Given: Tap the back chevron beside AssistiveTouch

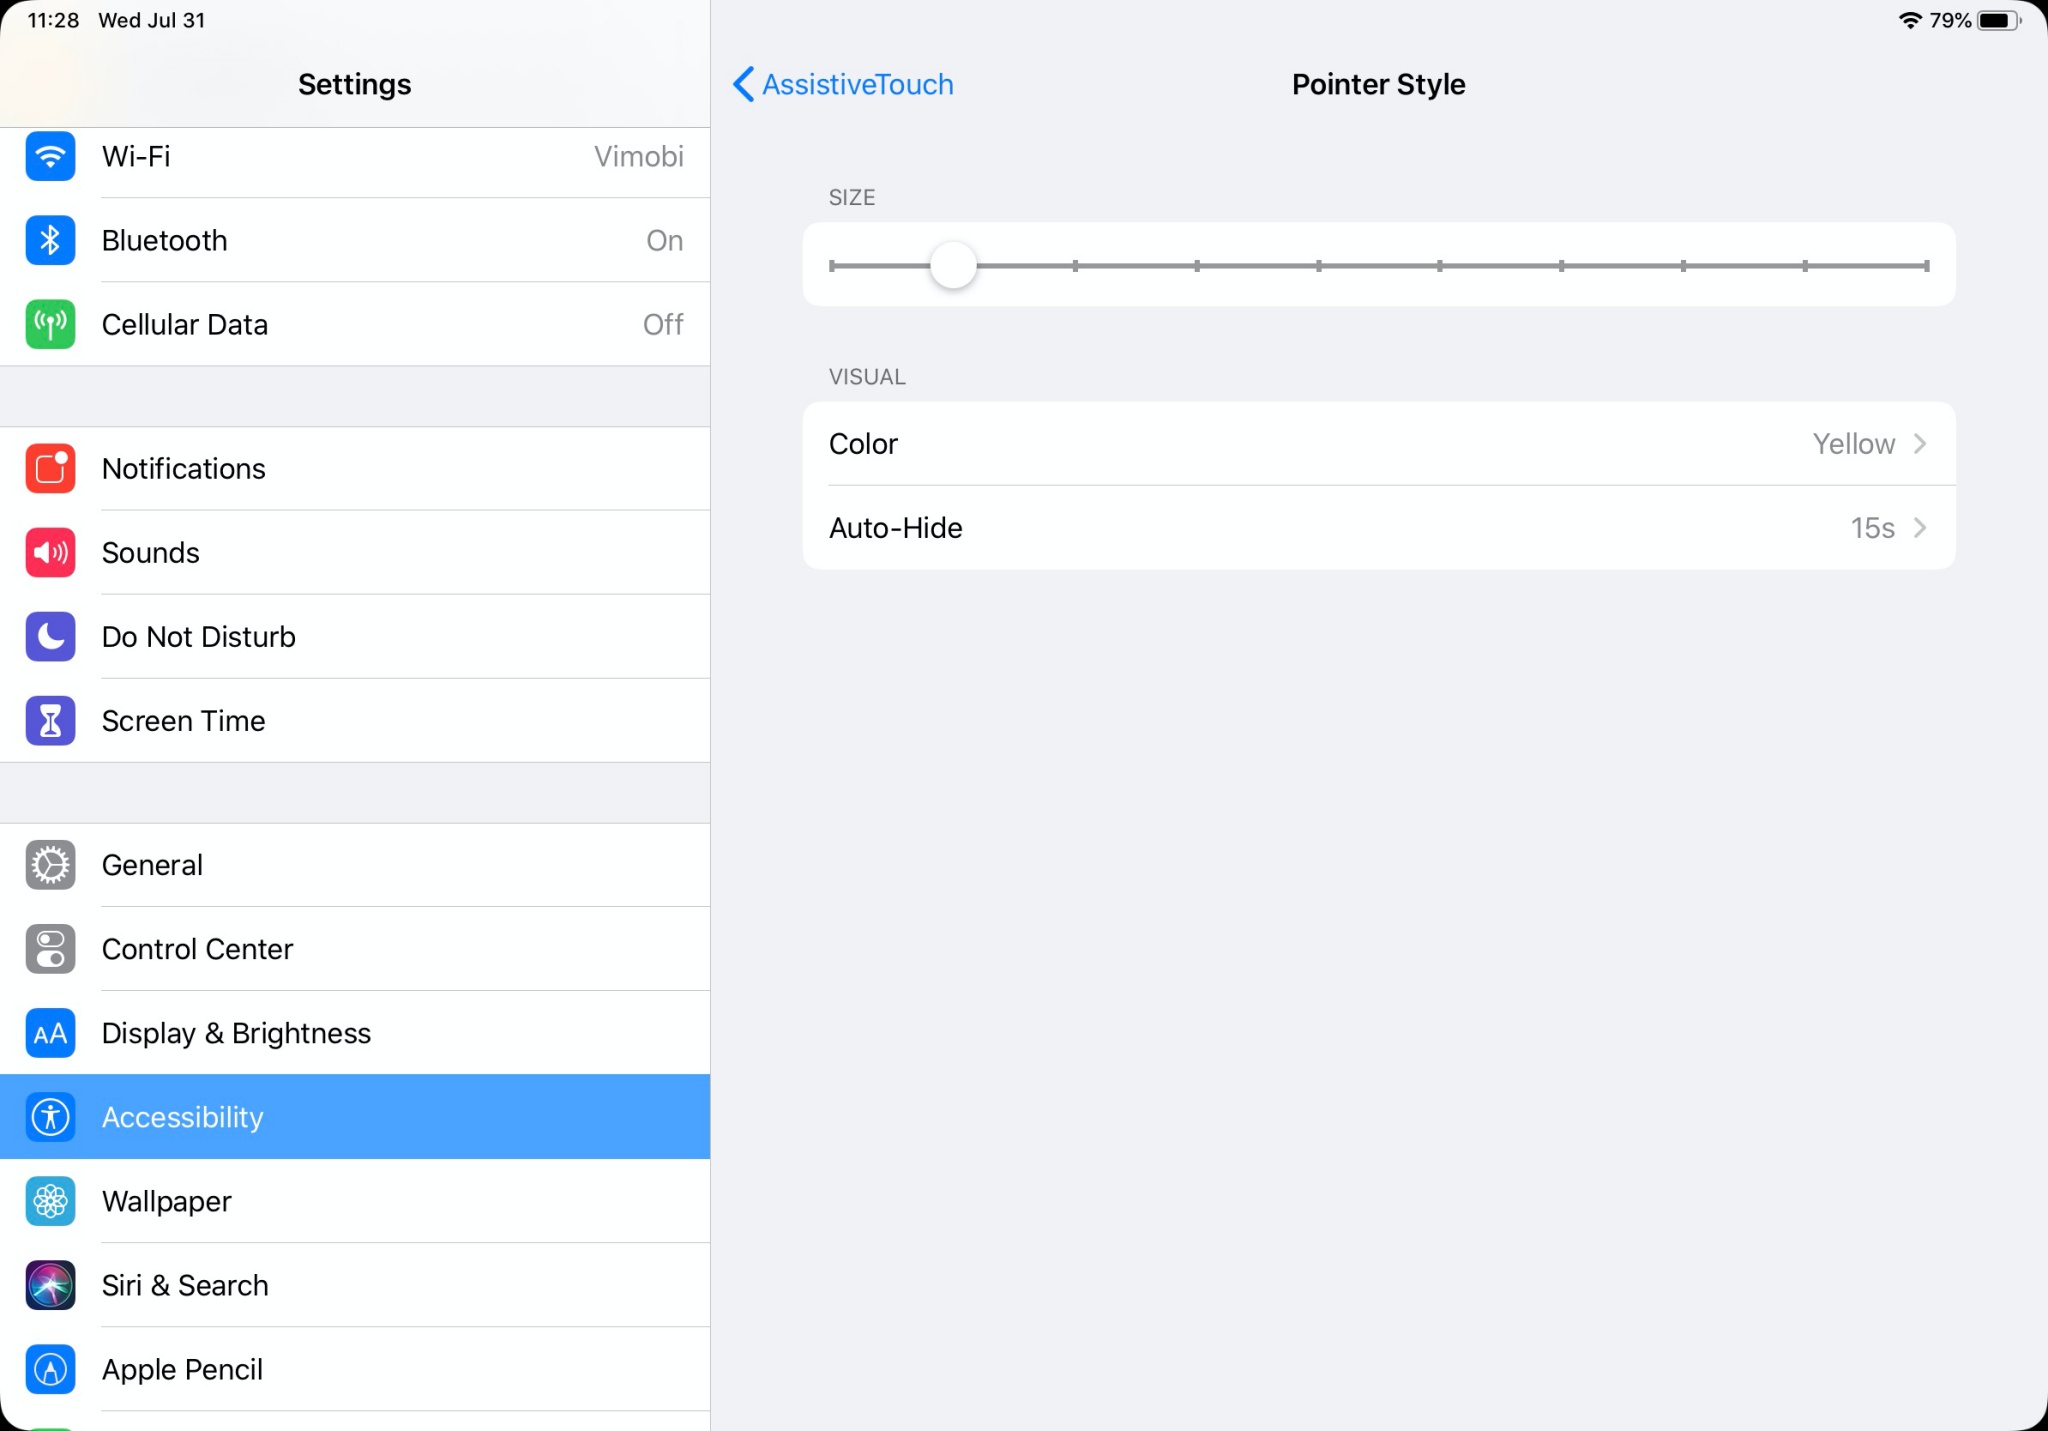Looking at the screenshot, I should click(743, 84).
